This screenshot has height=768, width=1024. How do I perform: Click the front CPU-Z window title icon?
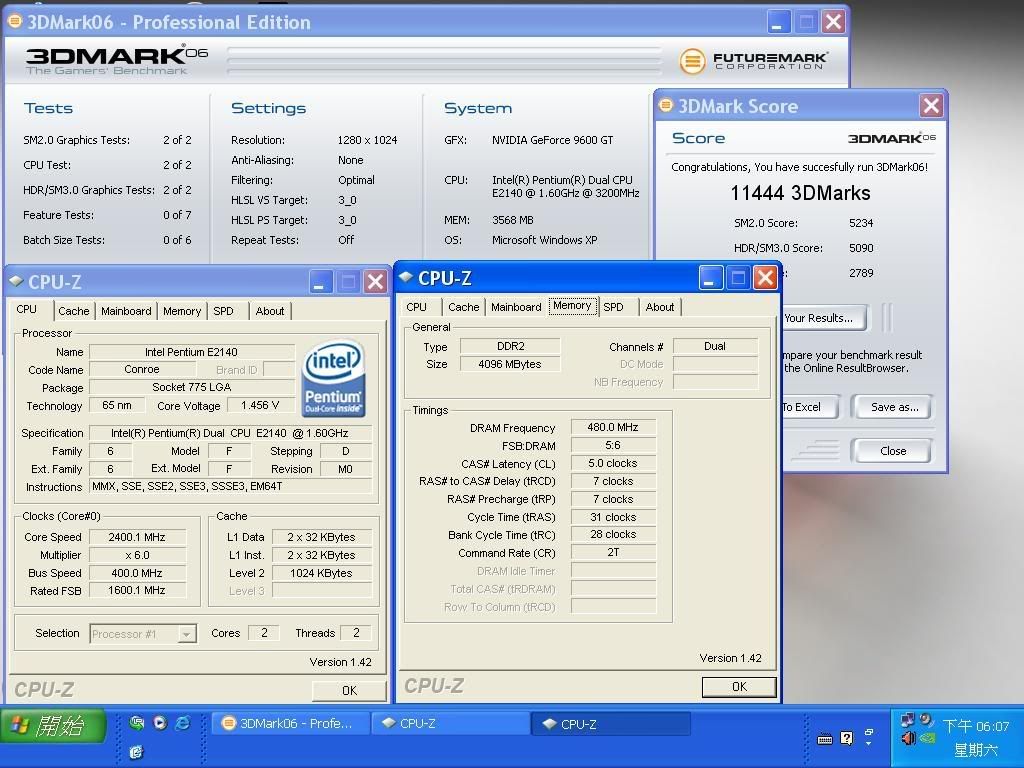point(406,277)
